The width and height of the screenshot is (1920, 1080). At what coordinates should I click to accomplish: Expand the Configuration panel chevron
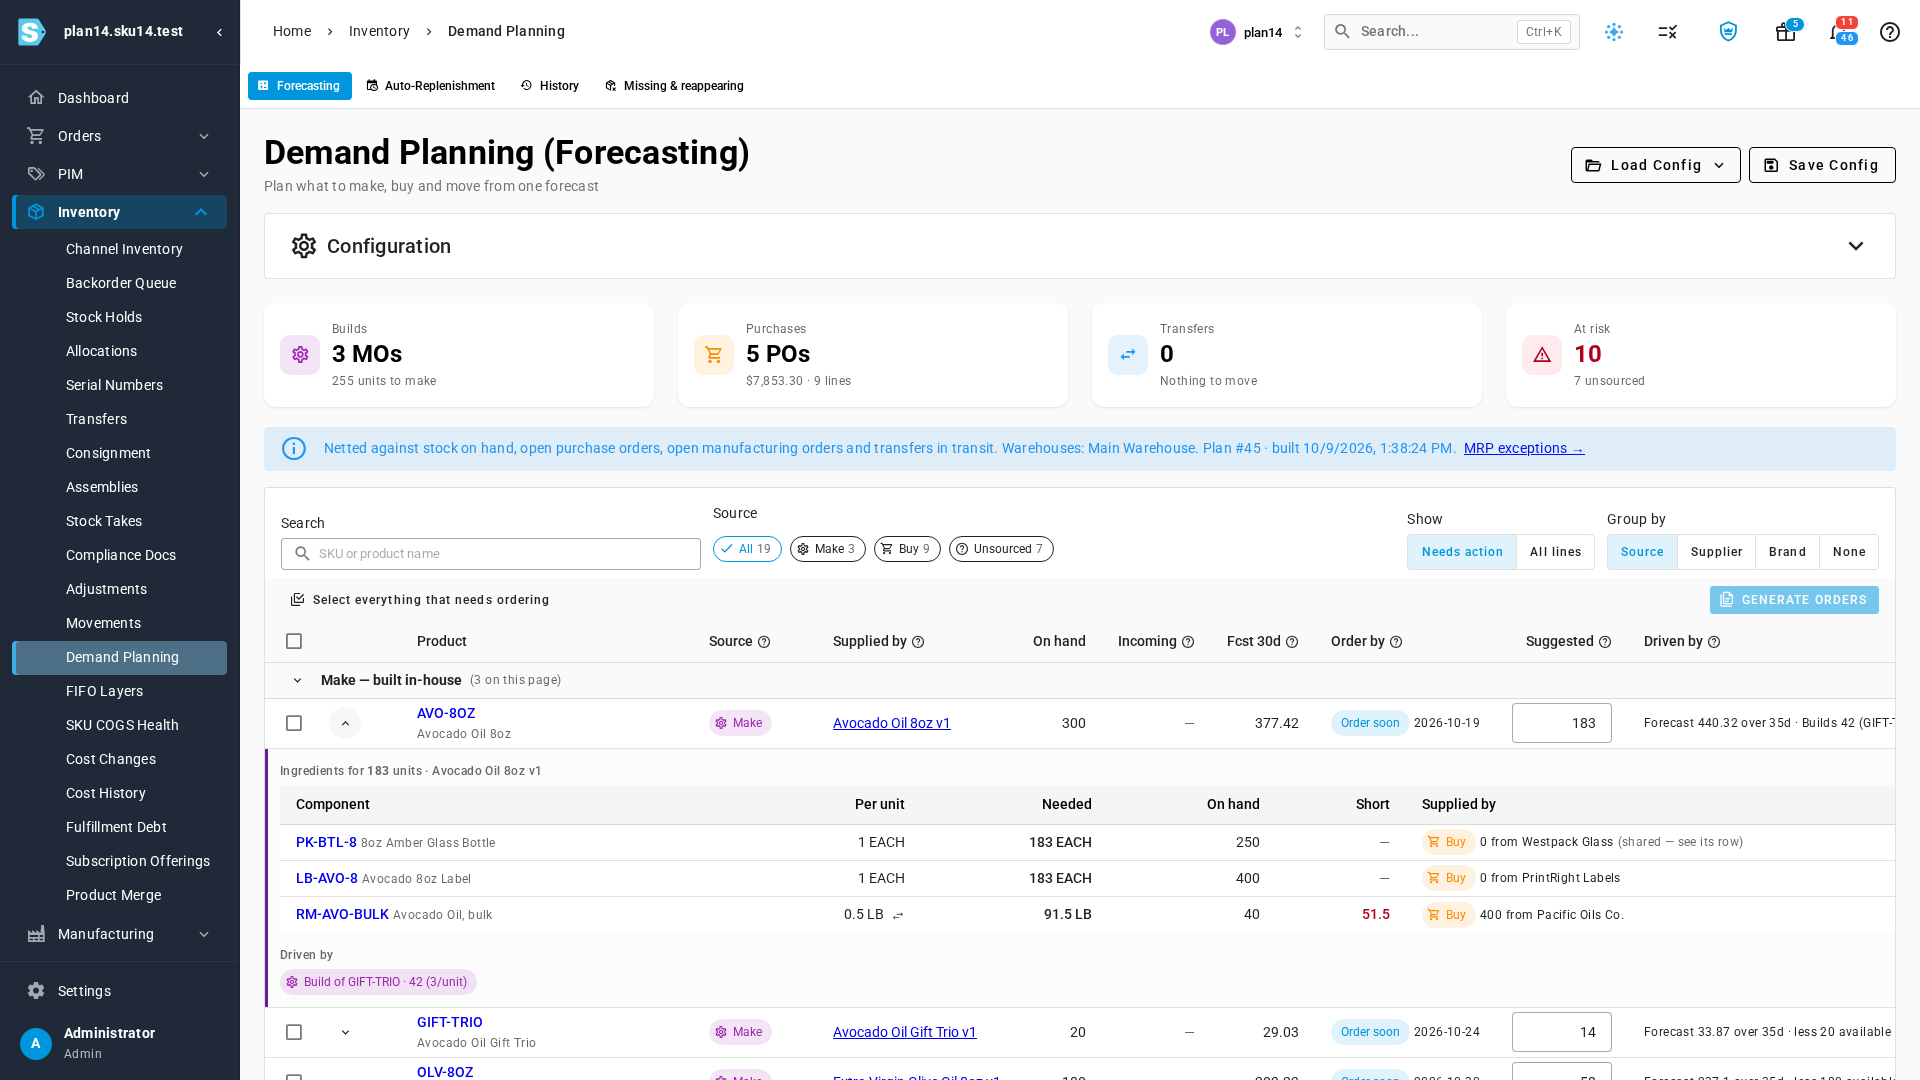[1856, 246]
